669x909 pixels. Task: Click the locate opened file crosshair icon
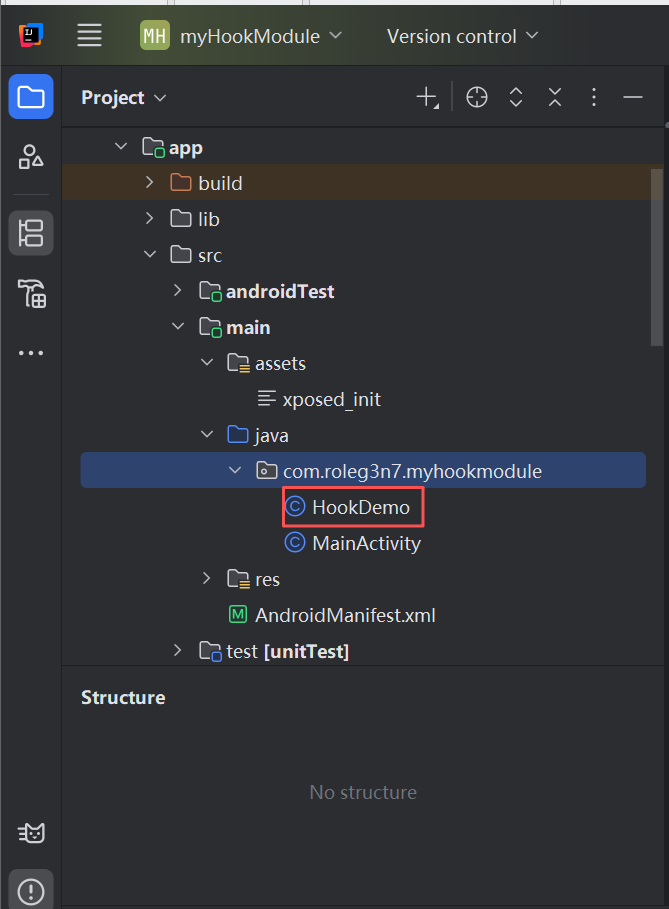(477, 97)
